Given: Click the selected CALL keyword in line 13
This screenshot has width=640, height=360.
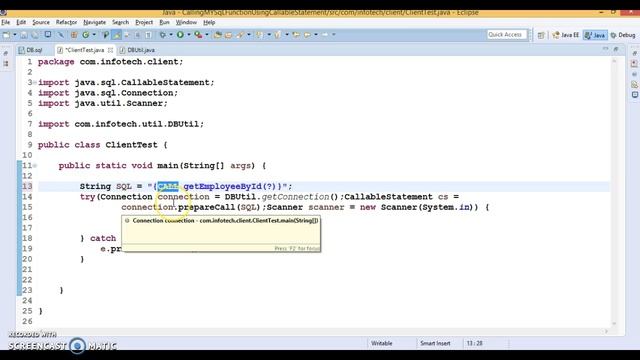Looking at the screenshot, I should click(168, 187).
